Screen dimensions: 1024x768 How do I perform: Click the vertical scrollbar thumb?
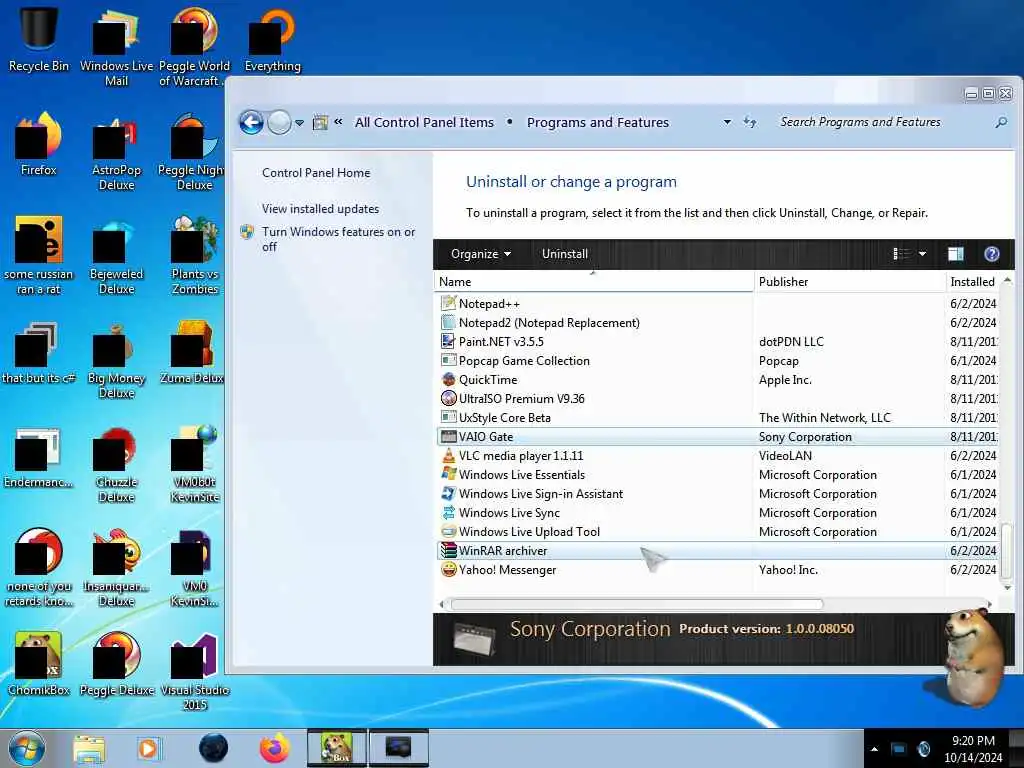(x=1007, y=550)
